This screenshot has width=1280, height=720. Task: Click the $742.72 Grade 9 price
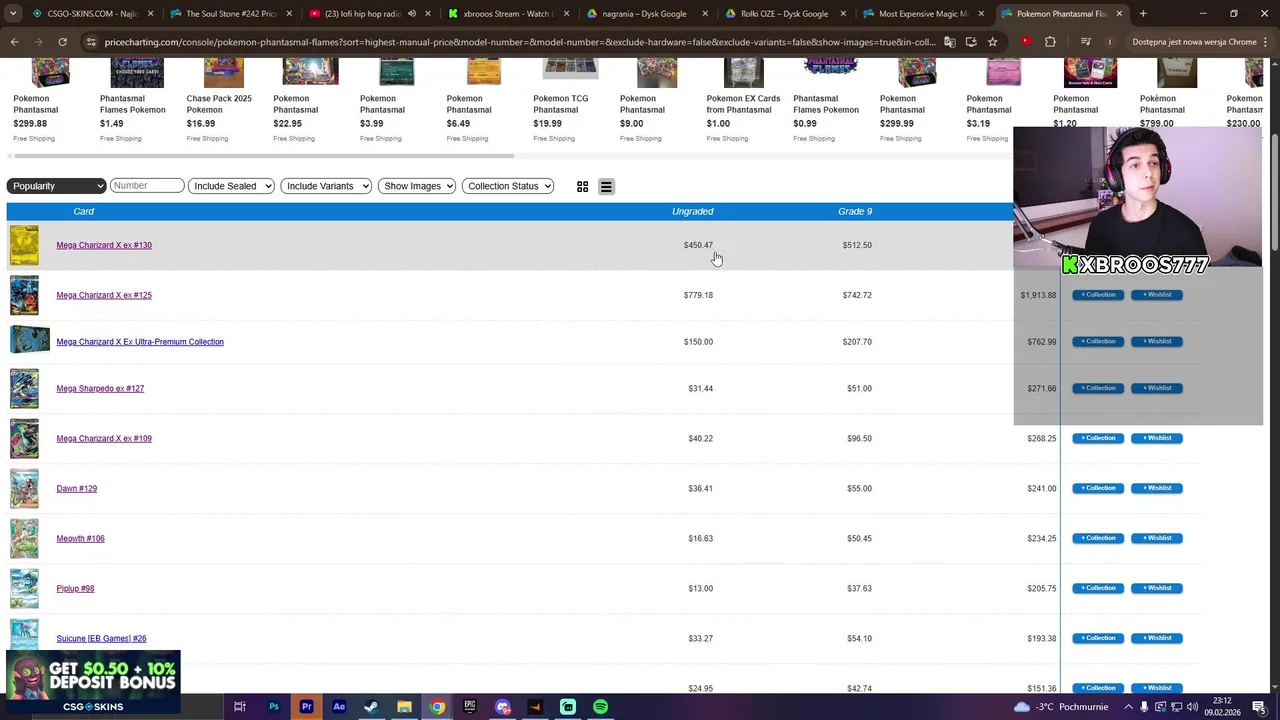point(856,295)
